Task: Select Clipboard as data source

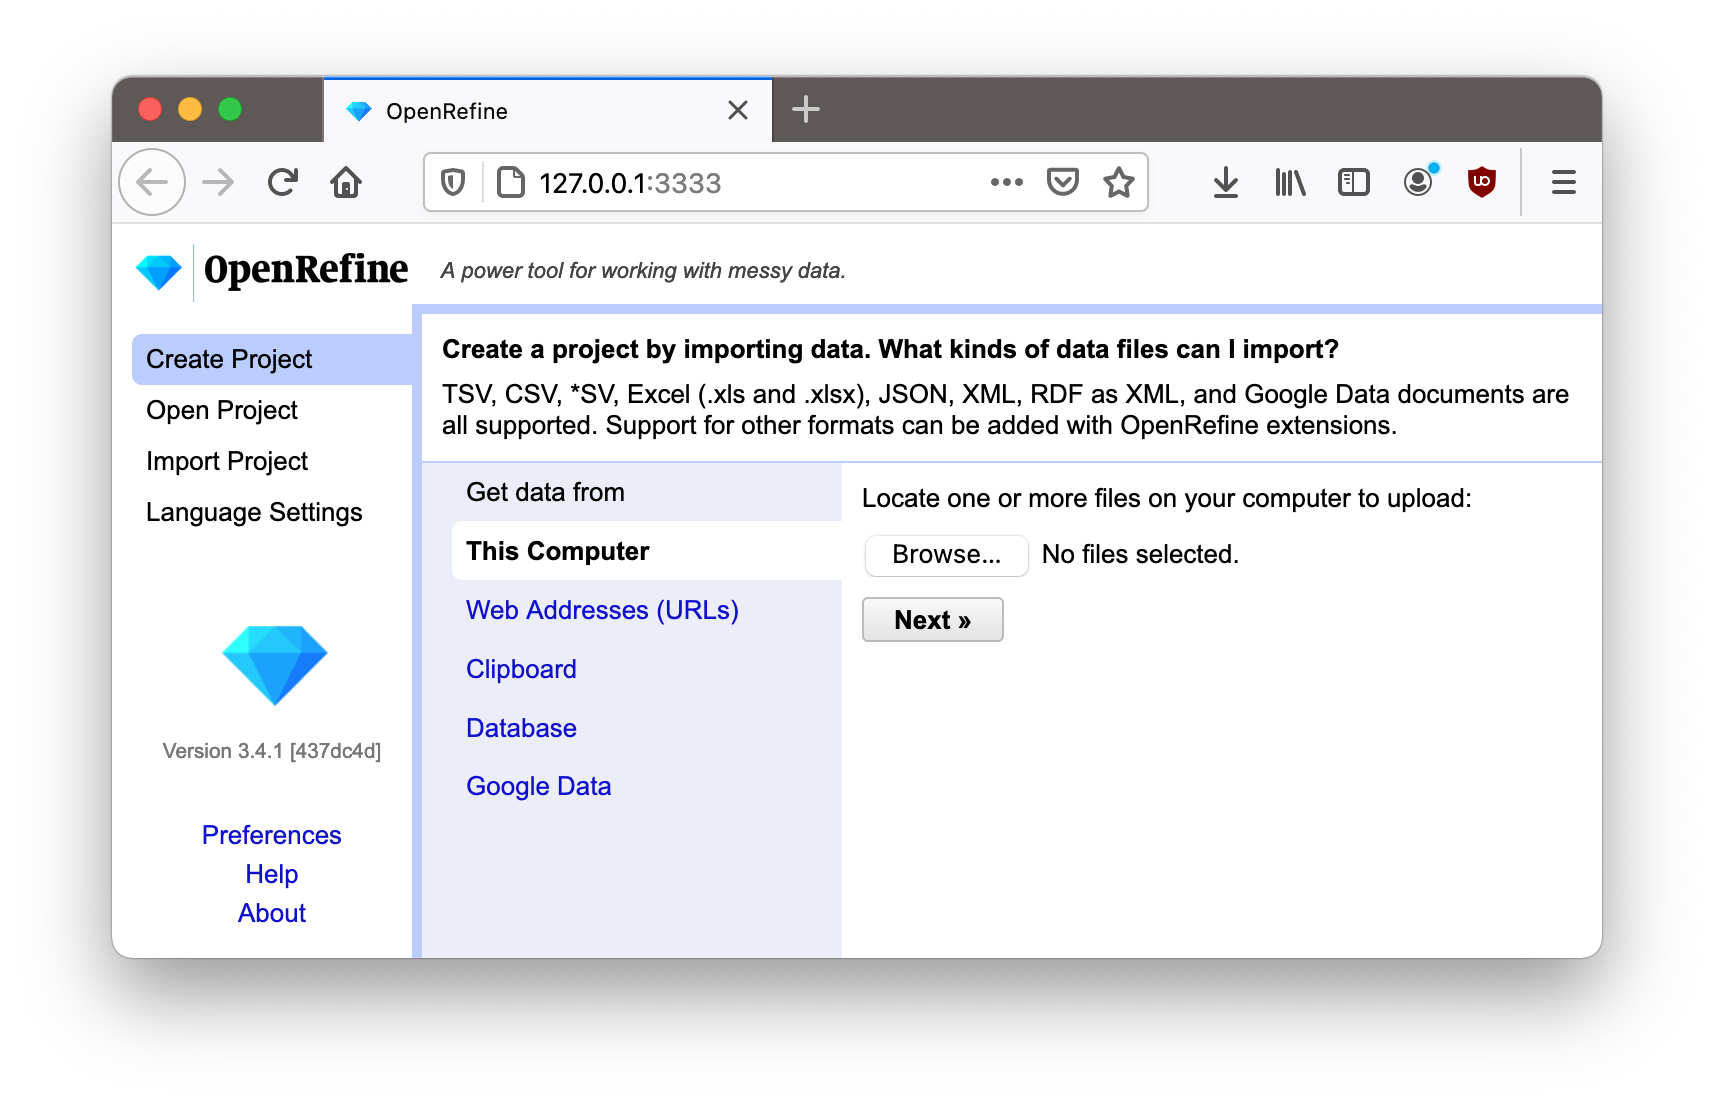Action: (521, 669)
